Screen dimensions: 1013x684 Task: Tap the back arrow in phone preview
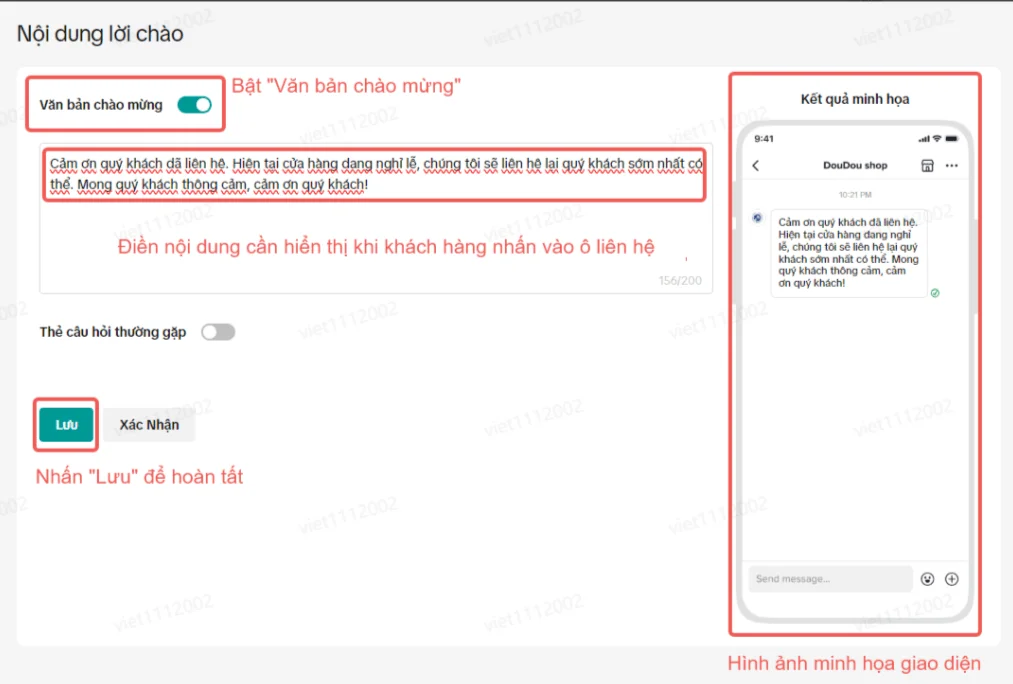point(756,165)
